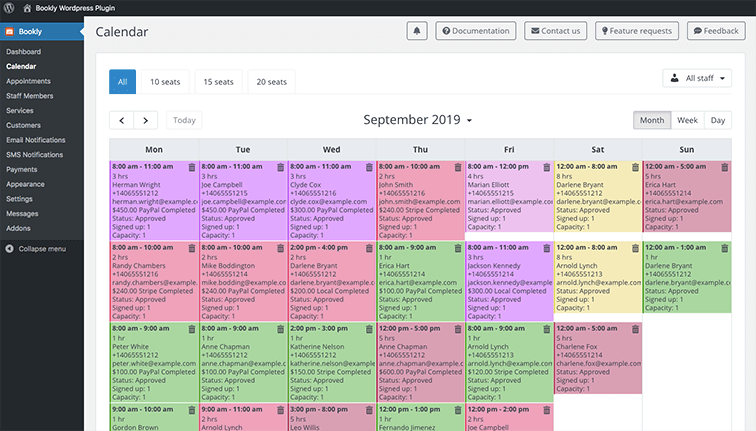Open Customers in sidebar
This screenshot has width=756, height=431.
[x=24, y=125]
